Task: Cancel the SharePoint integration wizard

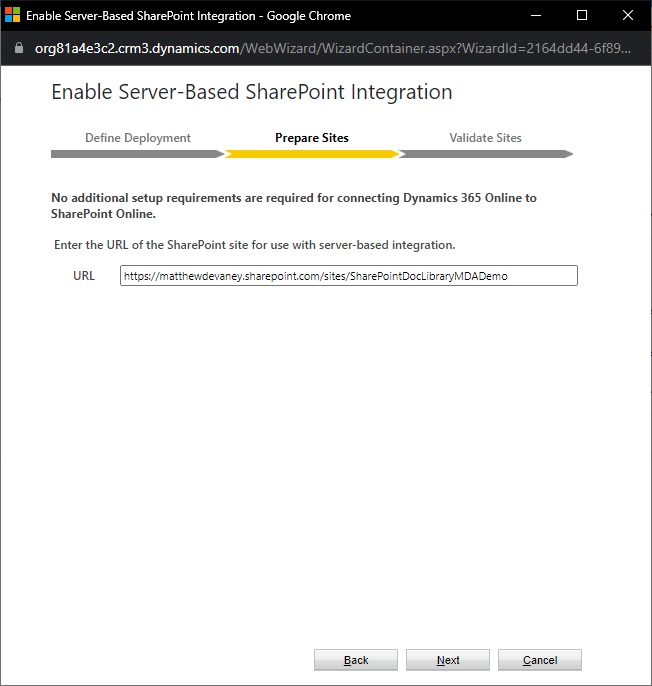Action: pos(540,660)
